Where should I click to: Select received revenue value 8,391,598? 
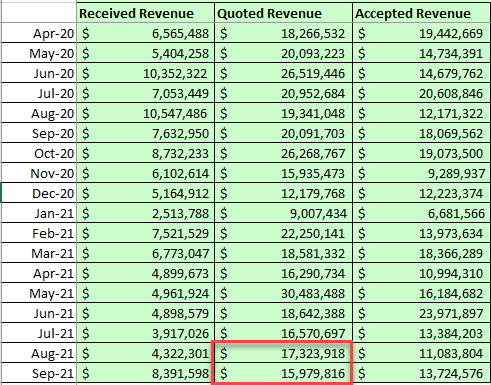[x=145, y=373]
